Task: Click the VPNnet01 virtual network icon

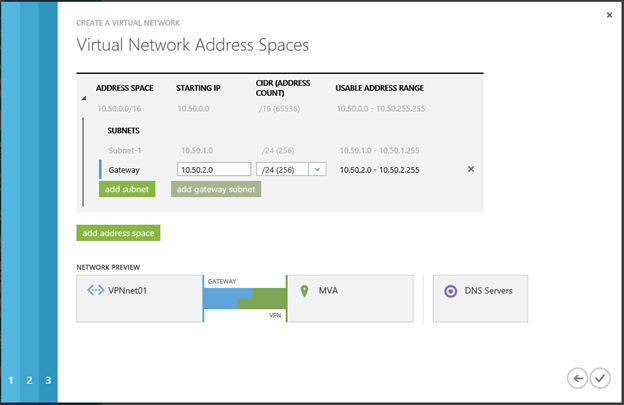Action: pyautogui.click(x=96, y=291)
